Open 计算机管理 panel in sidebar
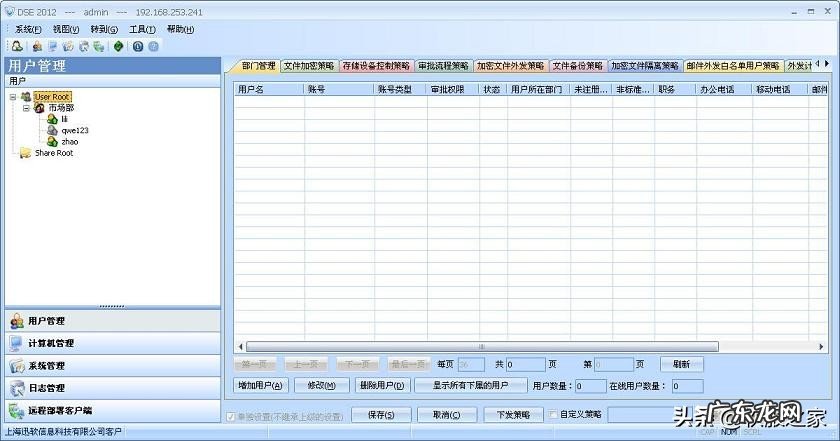The width and height of the screenshot is (840, 441). (50, 343)
